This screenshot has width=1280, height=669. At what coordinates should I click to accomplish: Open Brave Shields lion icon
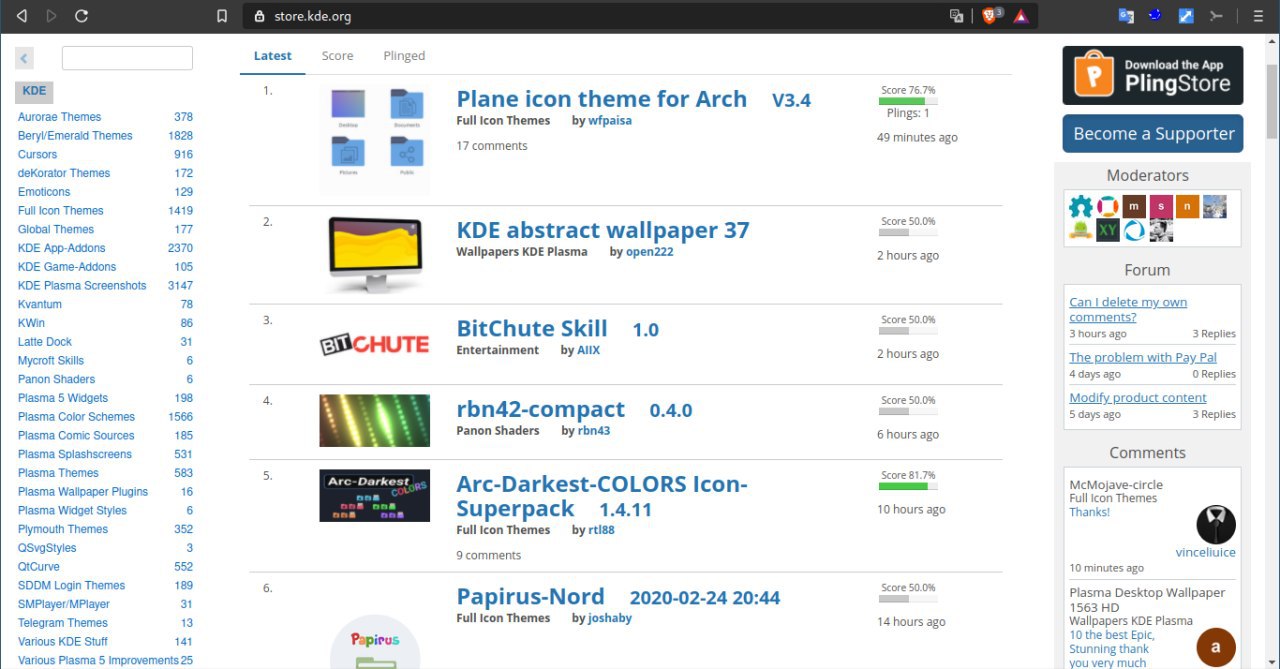tap(989, 16)
